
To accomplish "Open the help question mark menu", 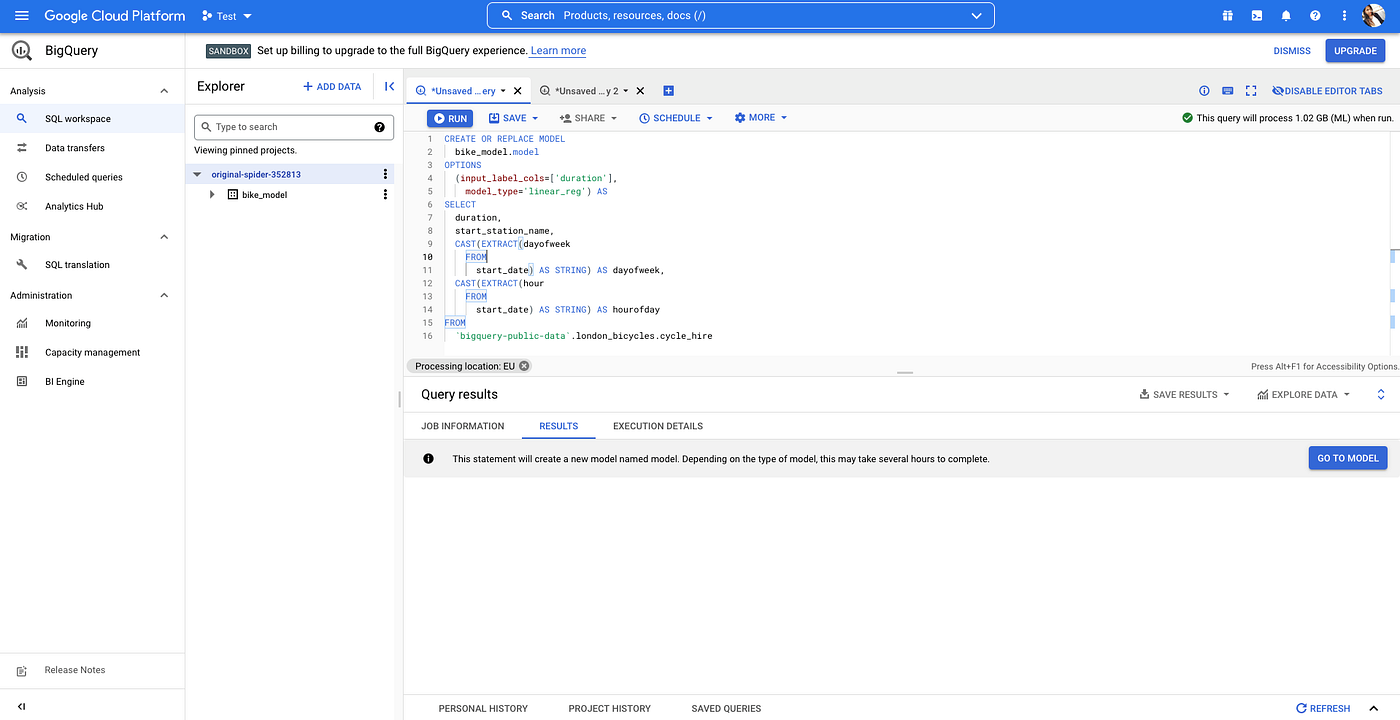I will tap(1314, 15).
